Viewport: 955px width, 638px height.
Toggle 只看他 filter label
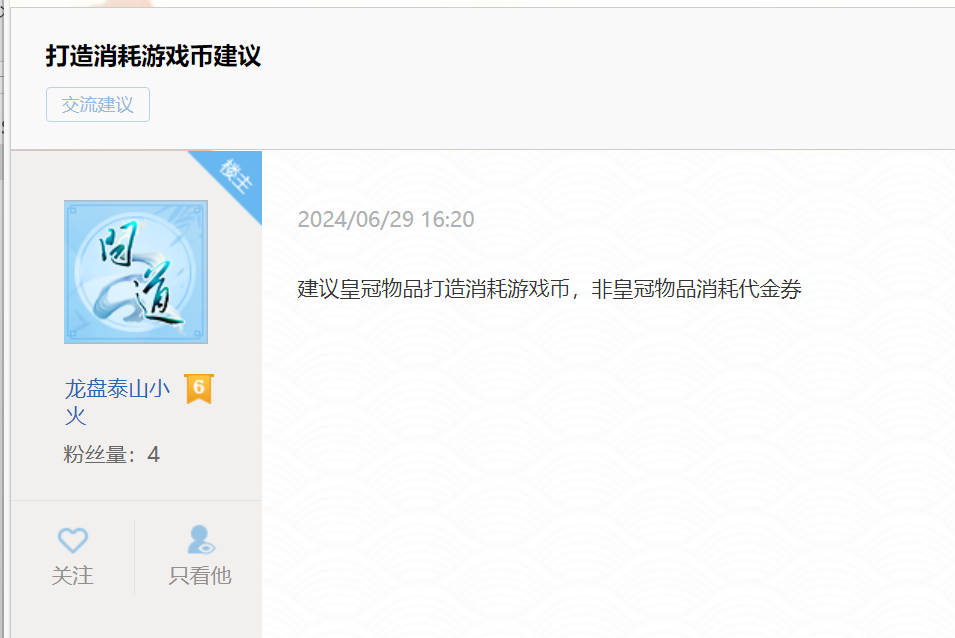point(200,575)
